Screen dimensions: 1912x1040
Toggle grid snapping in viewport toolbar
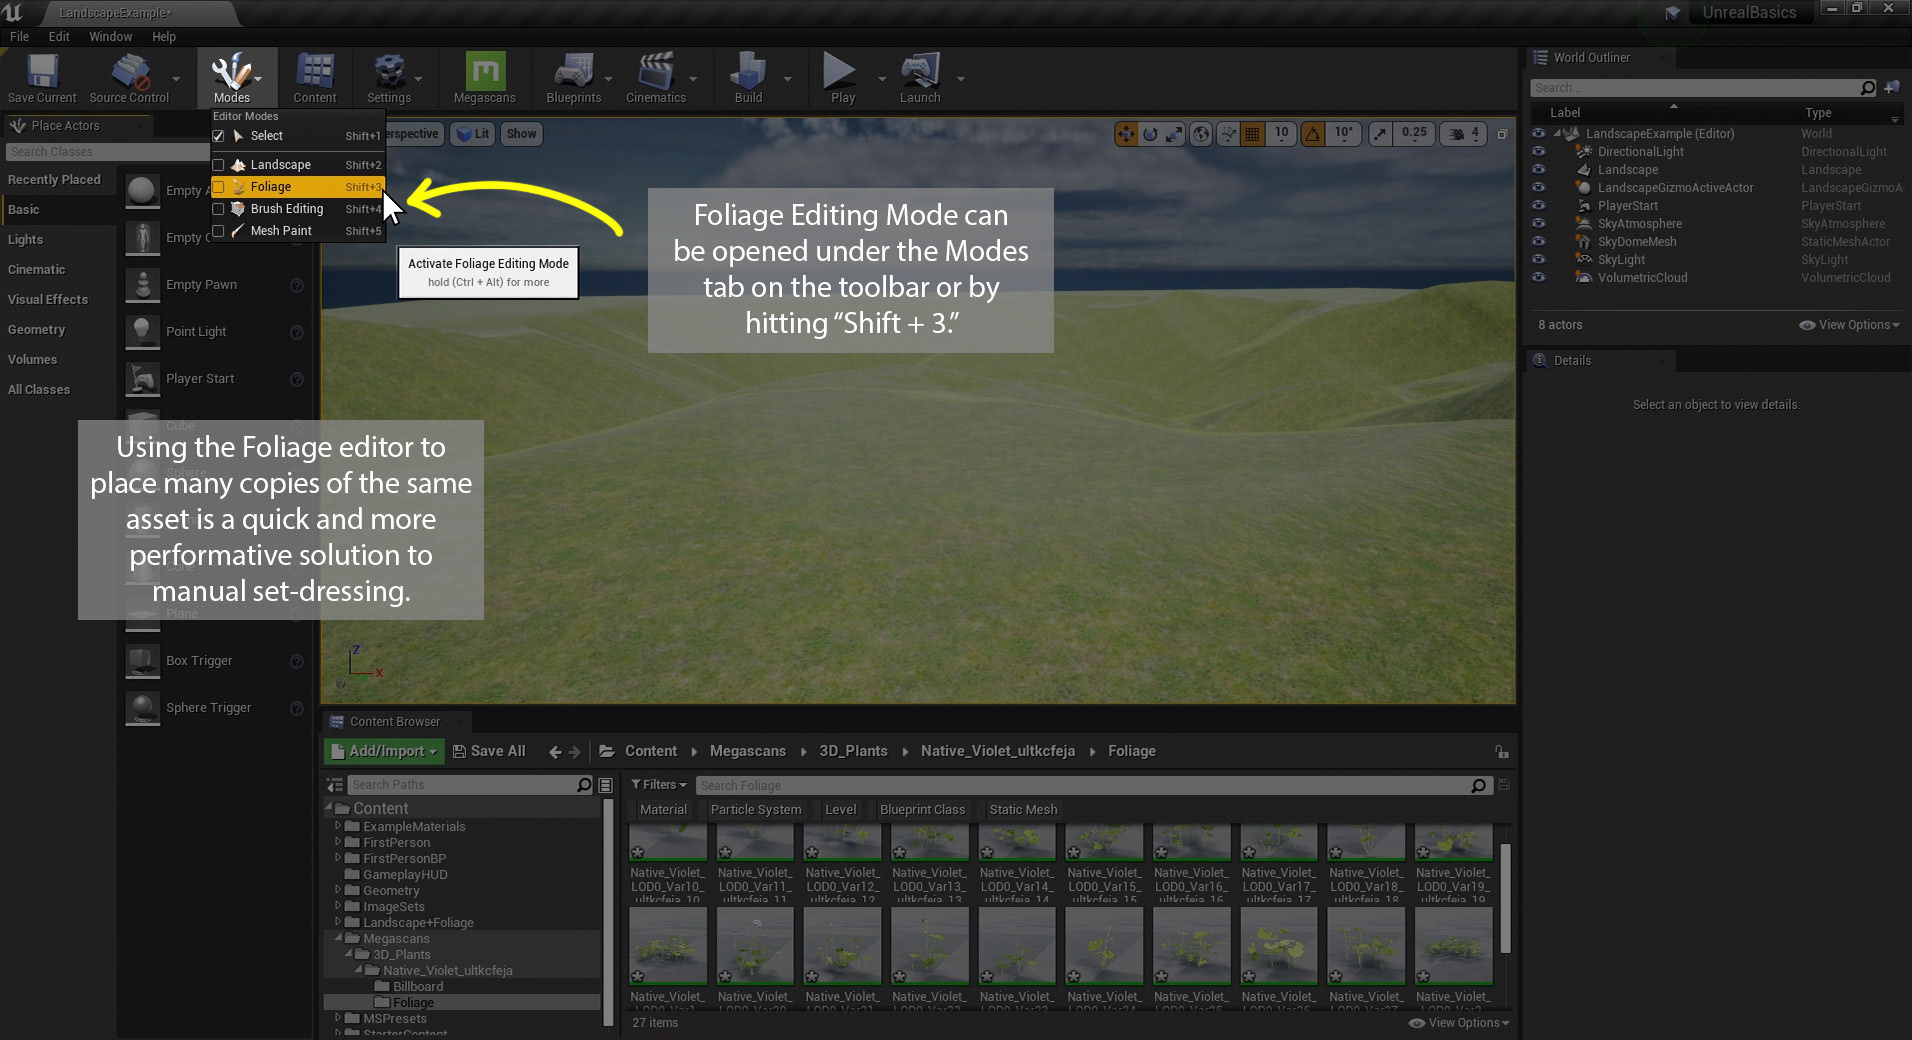click(x=1252, y=134)
